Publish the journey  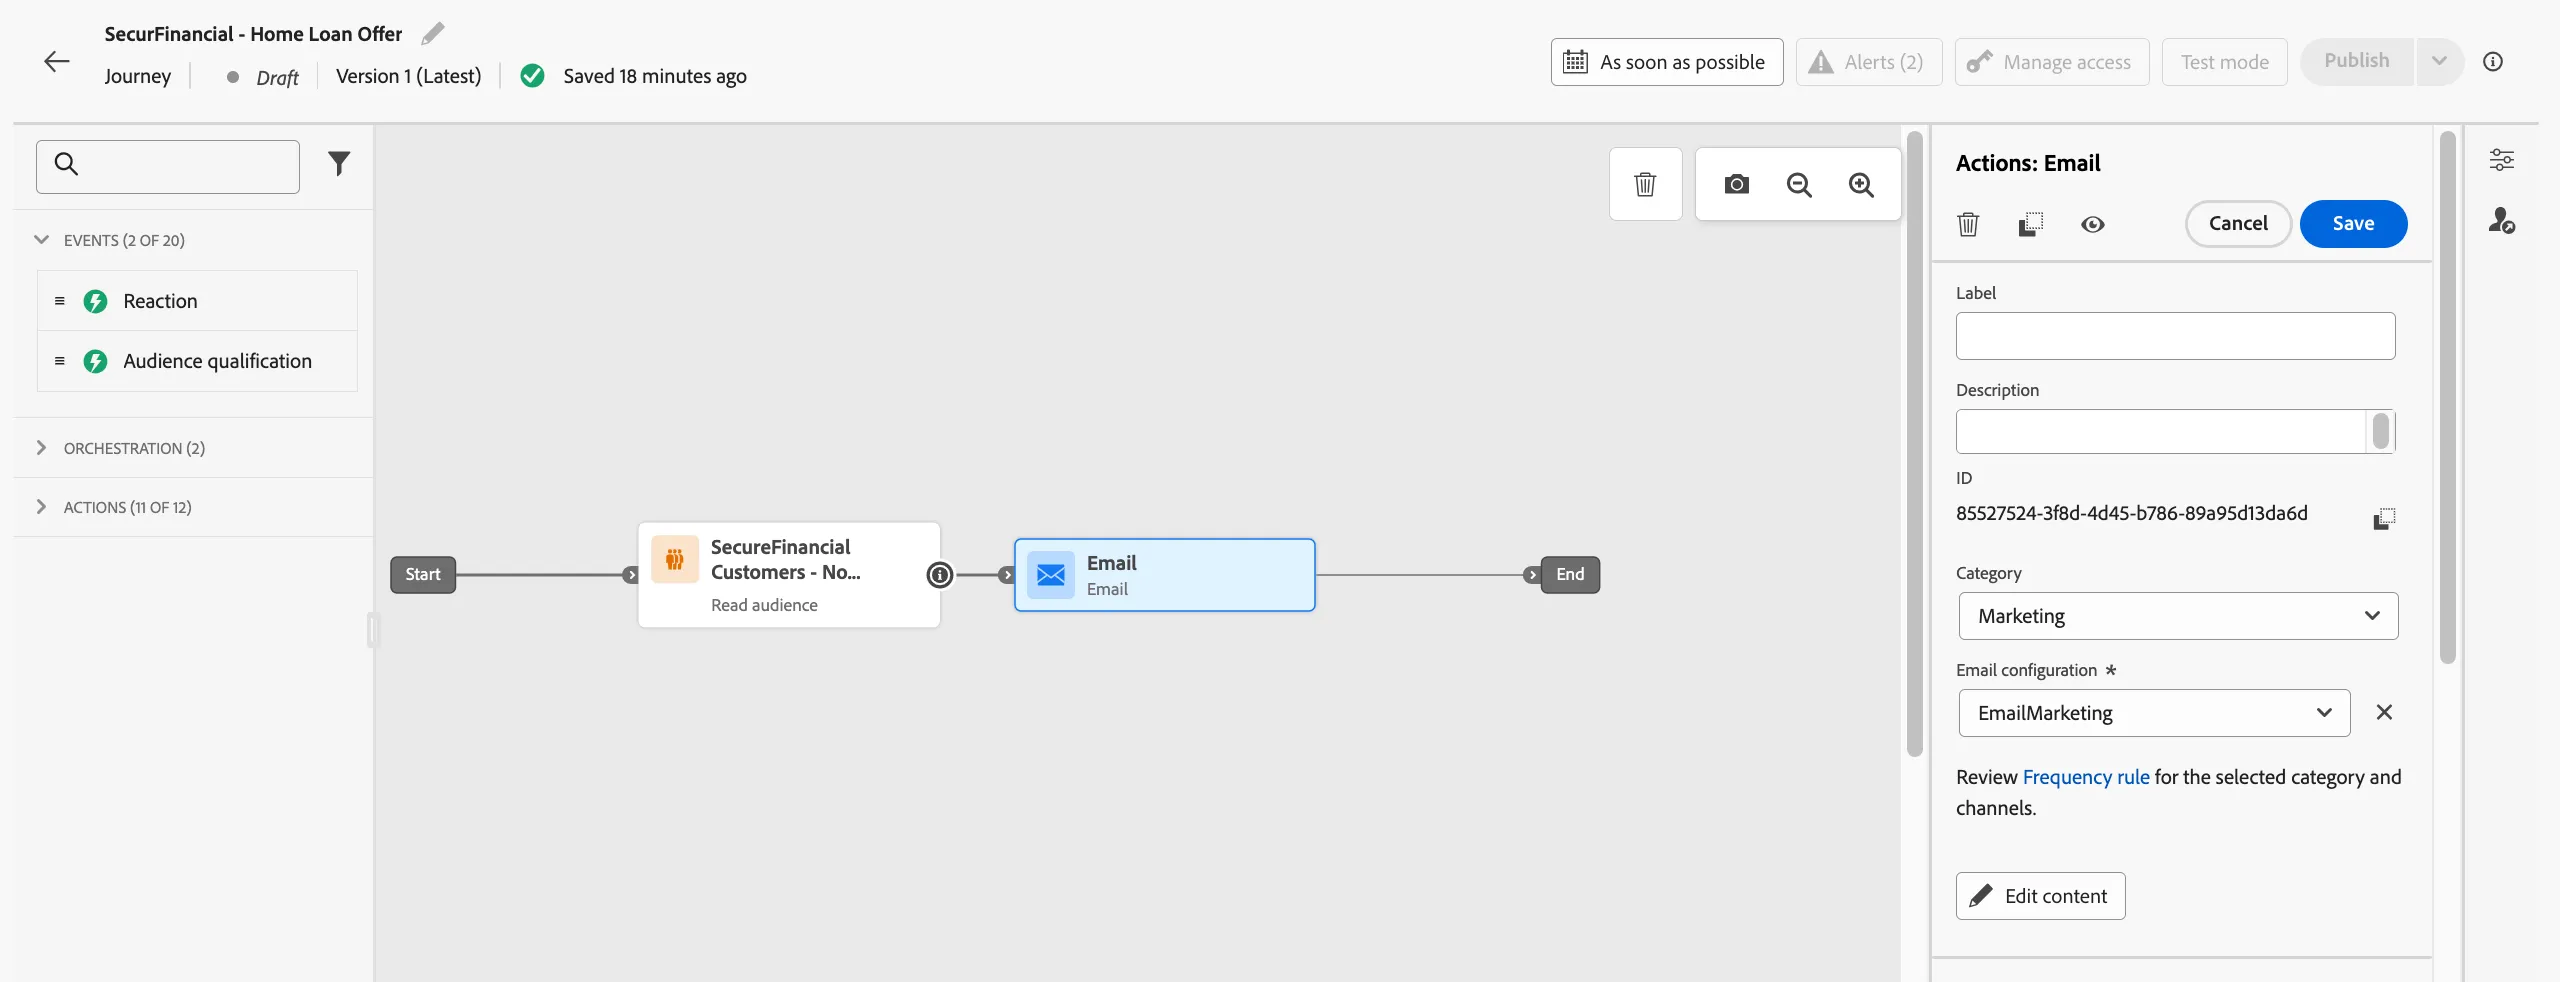[2357, 62]
